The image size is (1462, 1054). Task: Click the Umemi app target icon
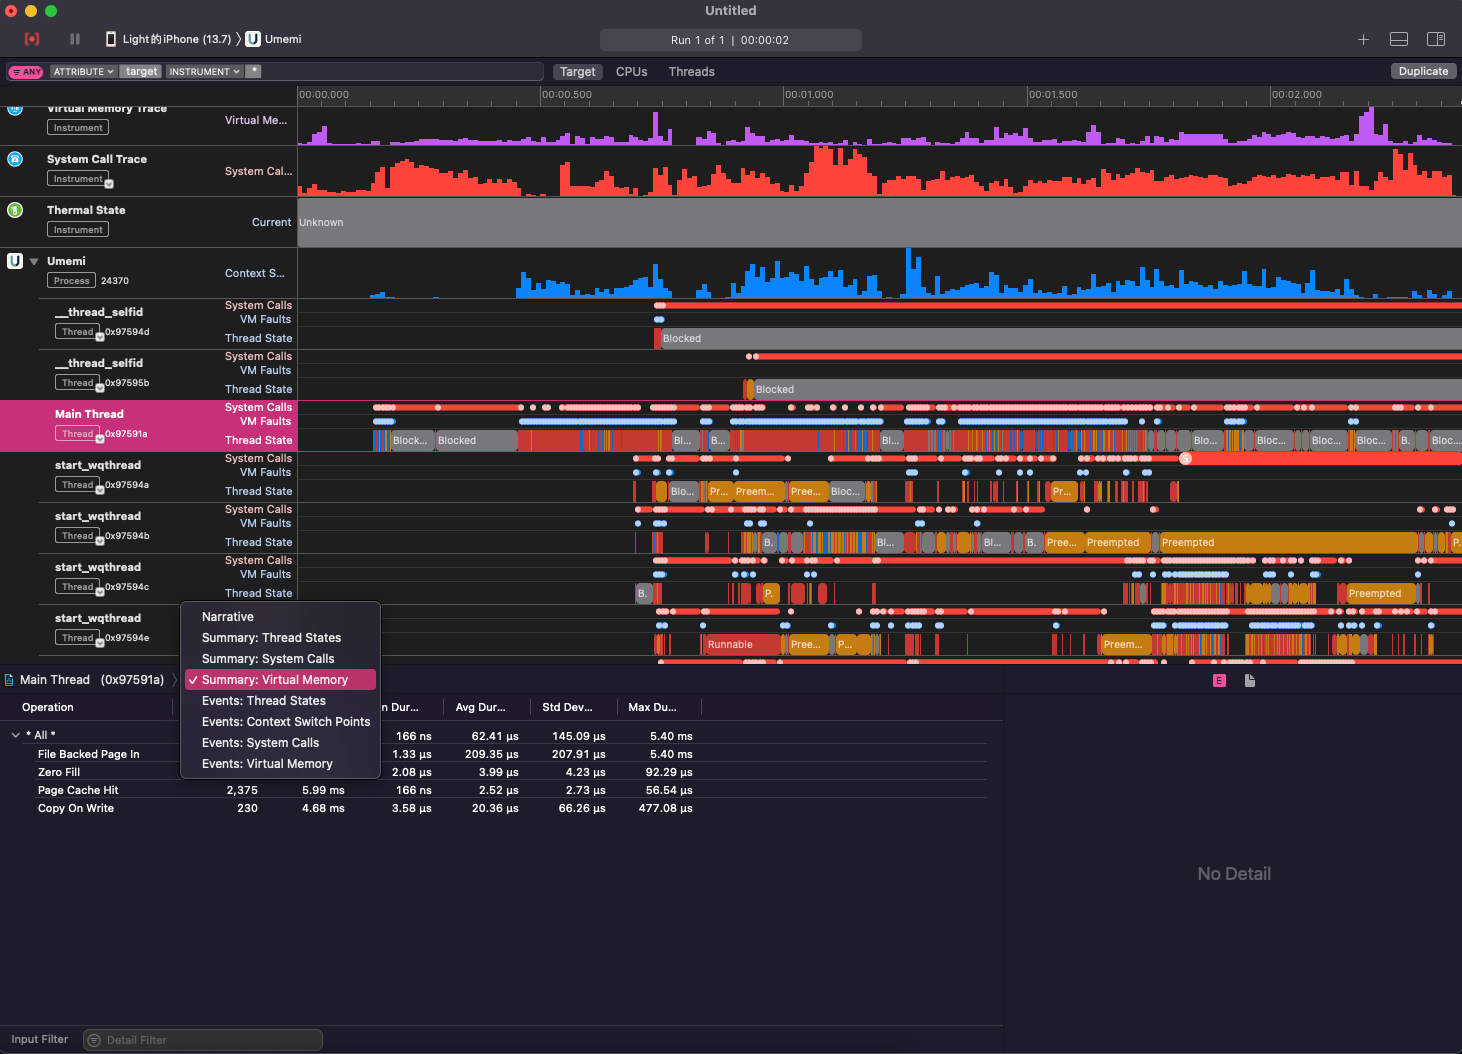coord(253,39)
